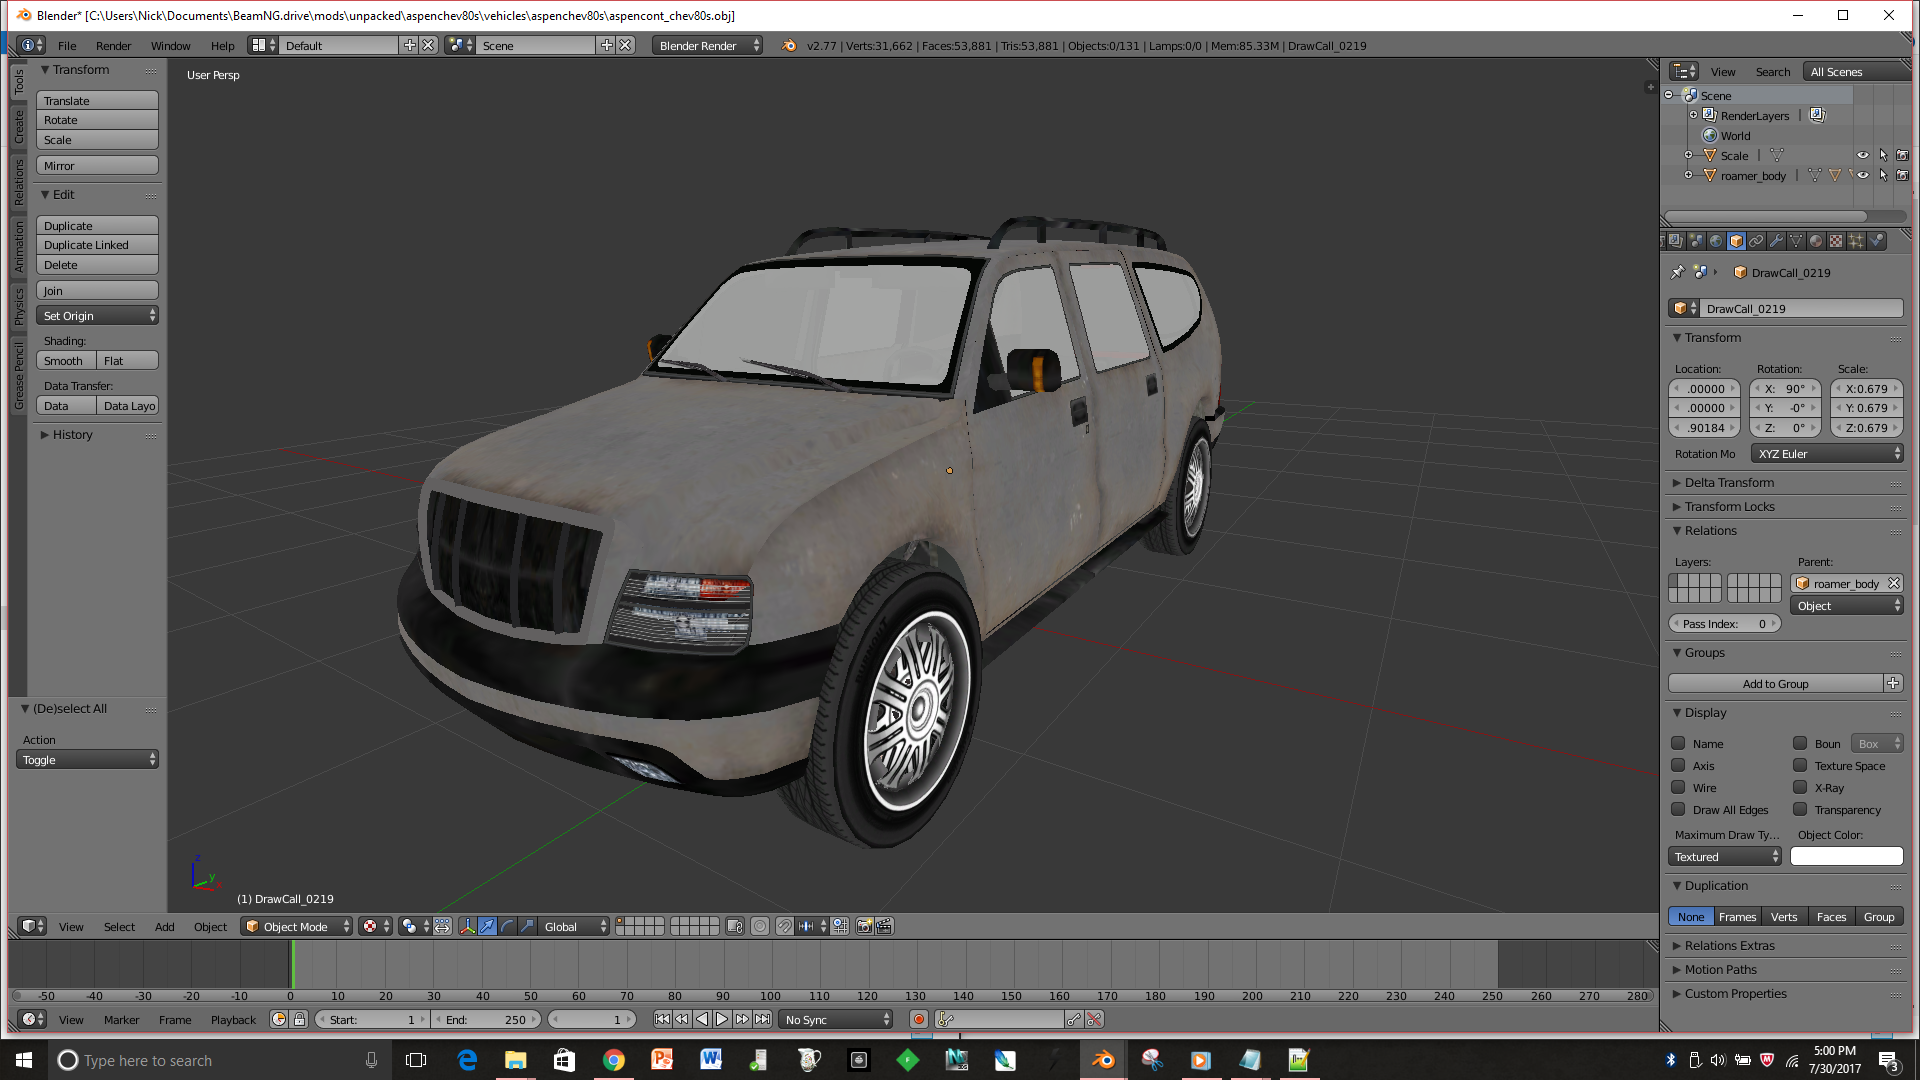Click the white Object Color swatch
Screen dimensions: 1920x1080
[x=1846, y=857]
